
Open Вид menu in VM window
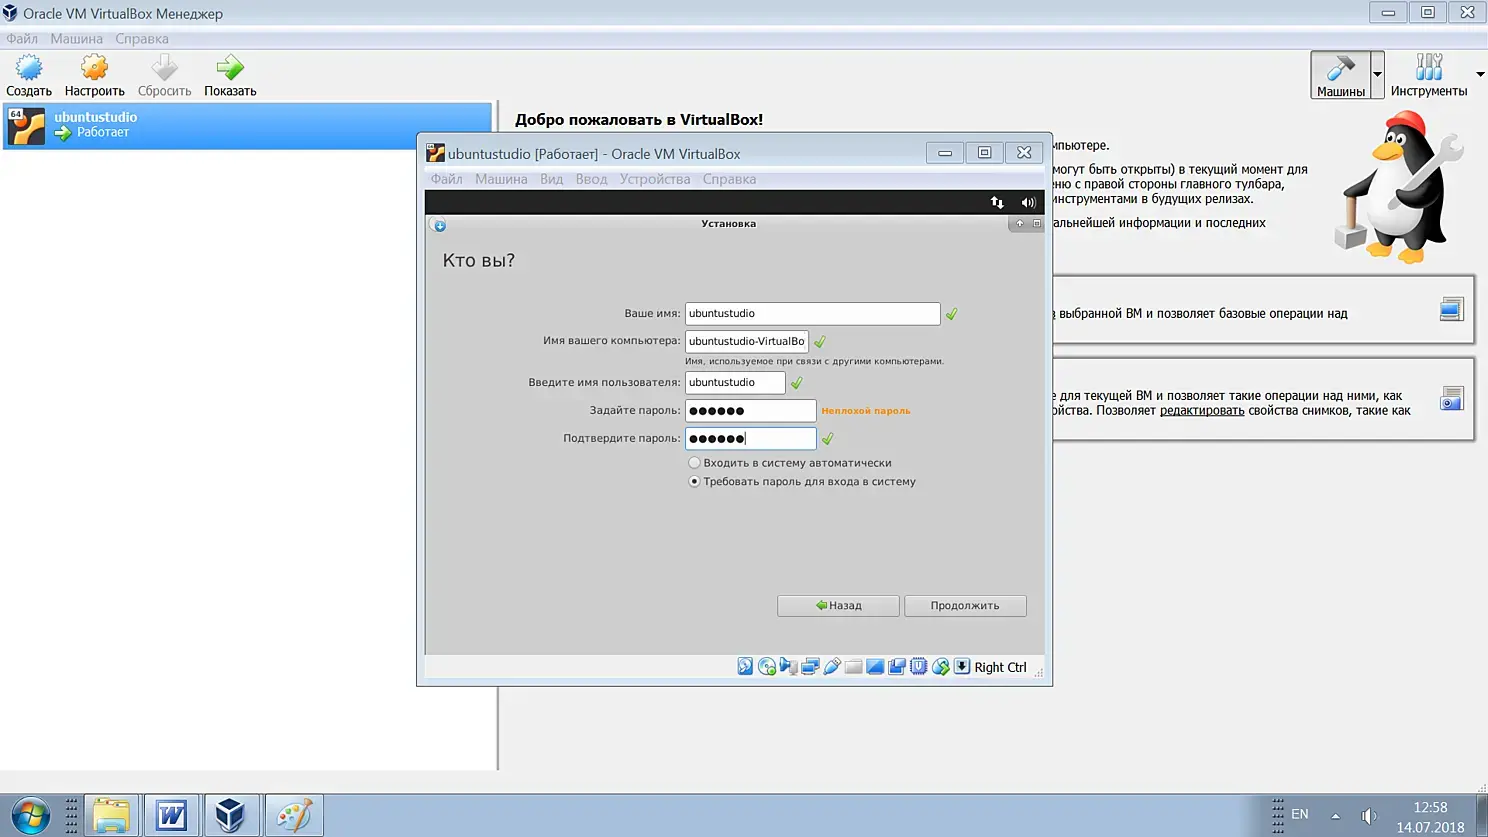[x=552, y=179]
